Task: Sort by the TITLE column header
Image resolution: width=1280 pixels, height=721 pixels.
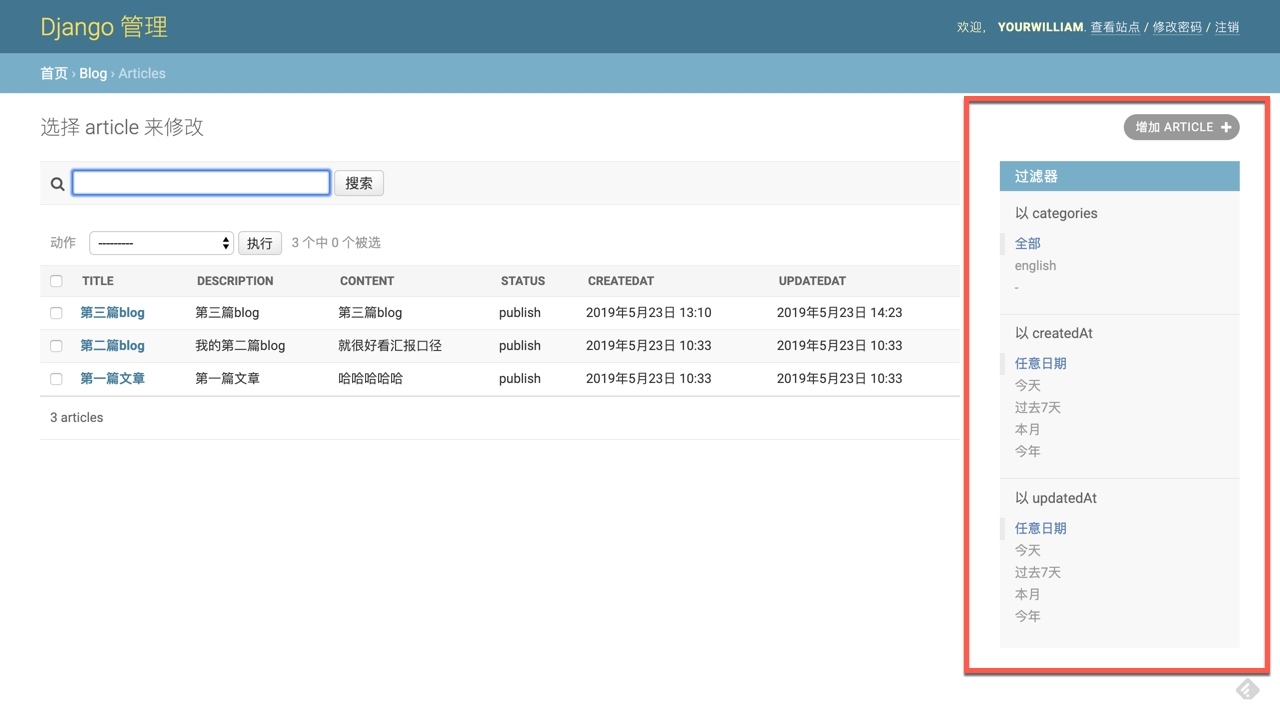Action: coord(98,281)
